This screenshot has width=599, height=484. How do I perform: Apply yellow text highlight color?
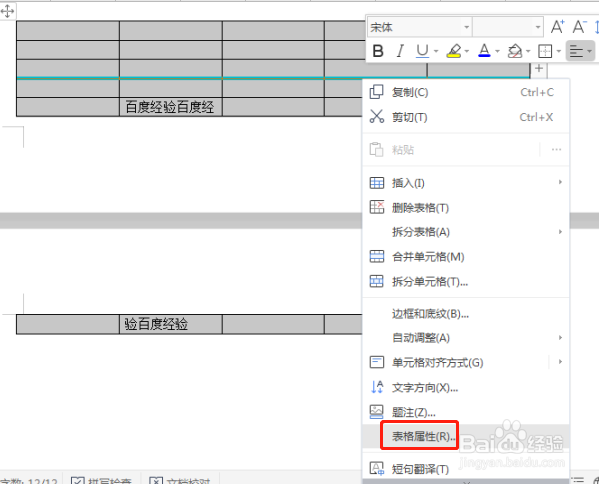click(x=453, y=51)
